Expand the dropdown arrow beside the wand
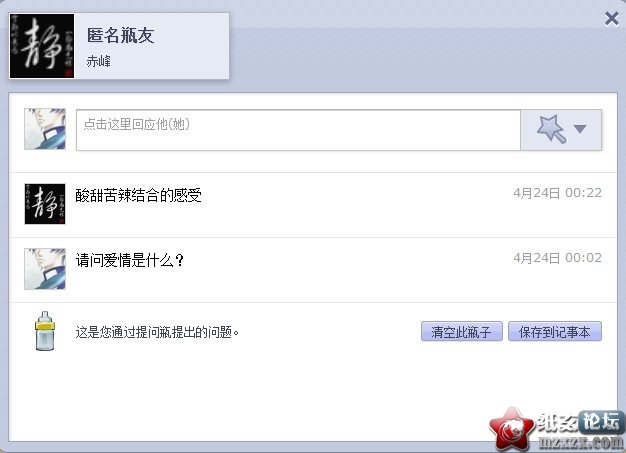This screenshot has width=626, height=453. pos(580,129)
